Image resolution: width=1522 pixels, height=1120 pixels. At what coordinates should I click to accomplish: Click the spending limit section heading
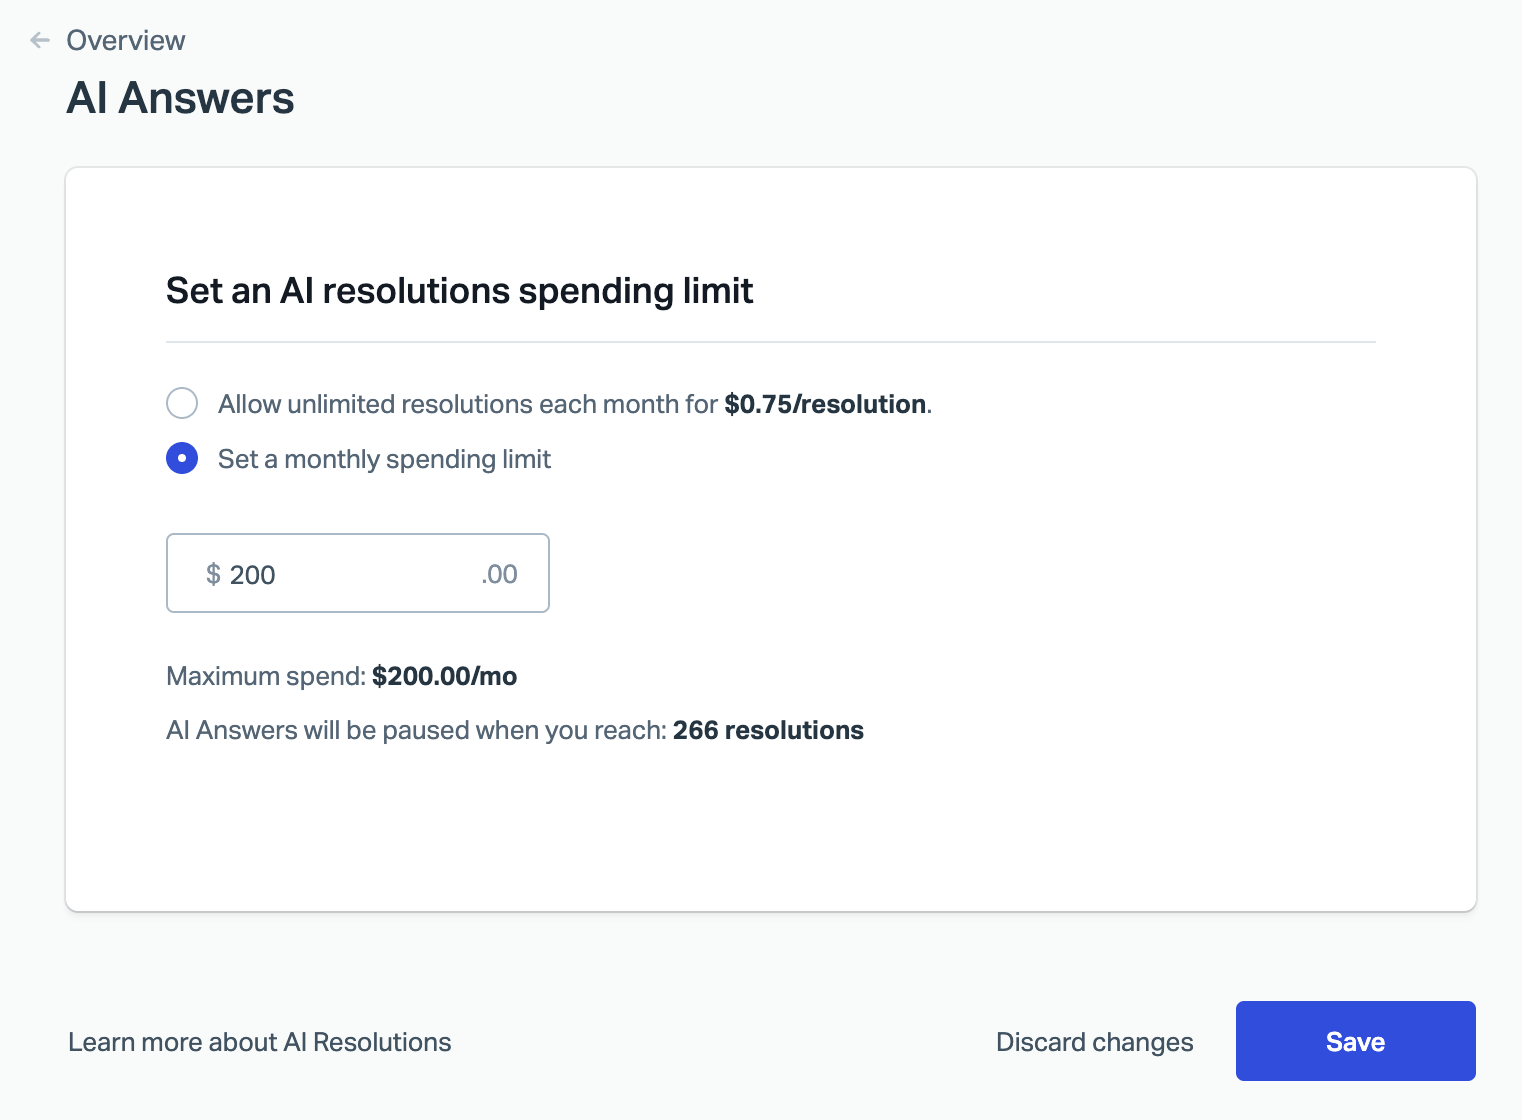click(x=459, y=291)
